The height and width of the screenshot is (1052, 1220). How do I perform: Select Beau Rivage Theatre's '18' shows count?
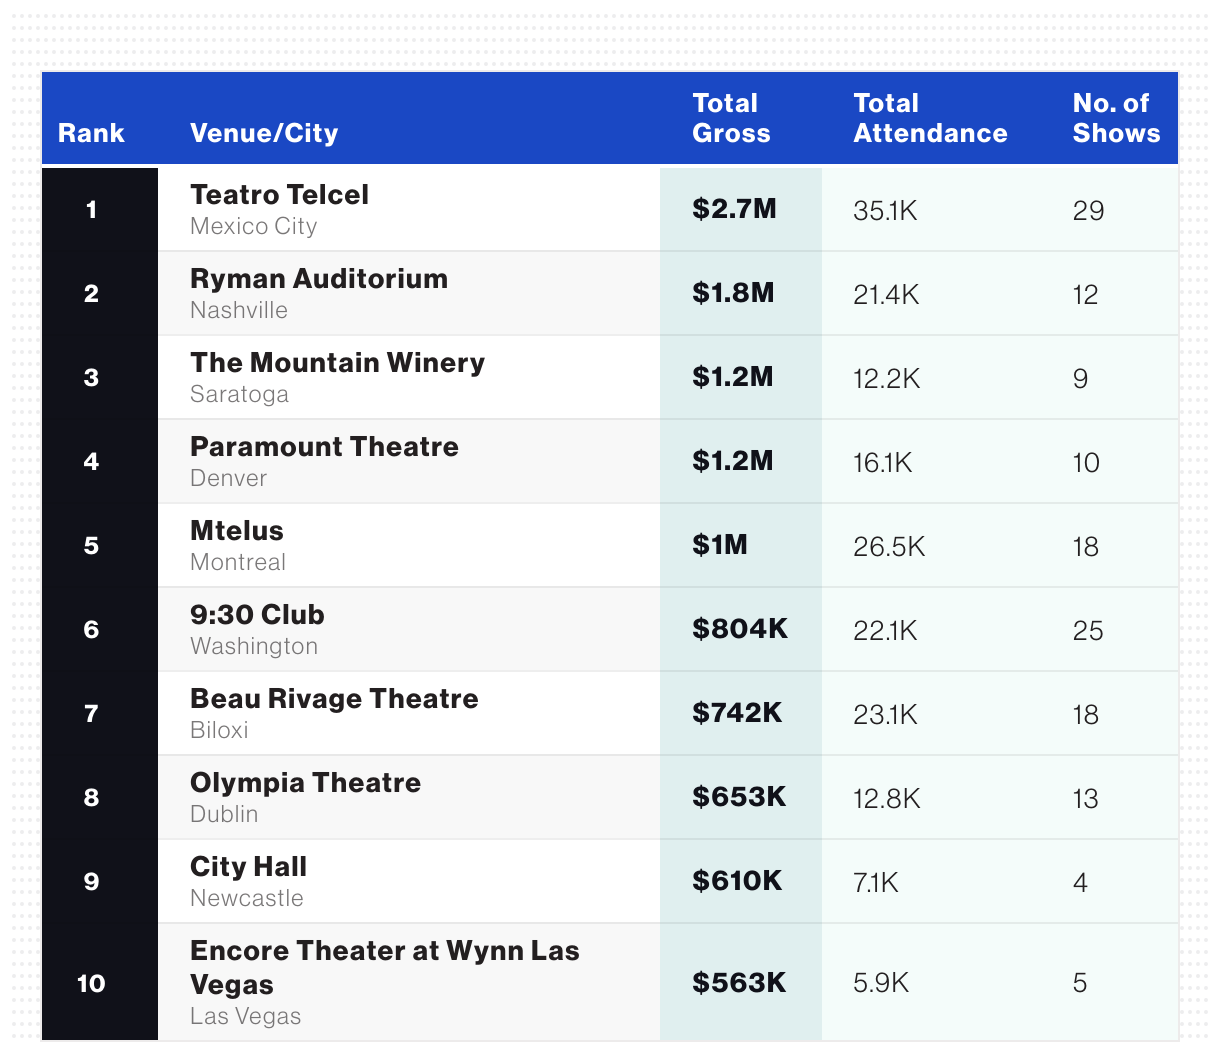1085,714
